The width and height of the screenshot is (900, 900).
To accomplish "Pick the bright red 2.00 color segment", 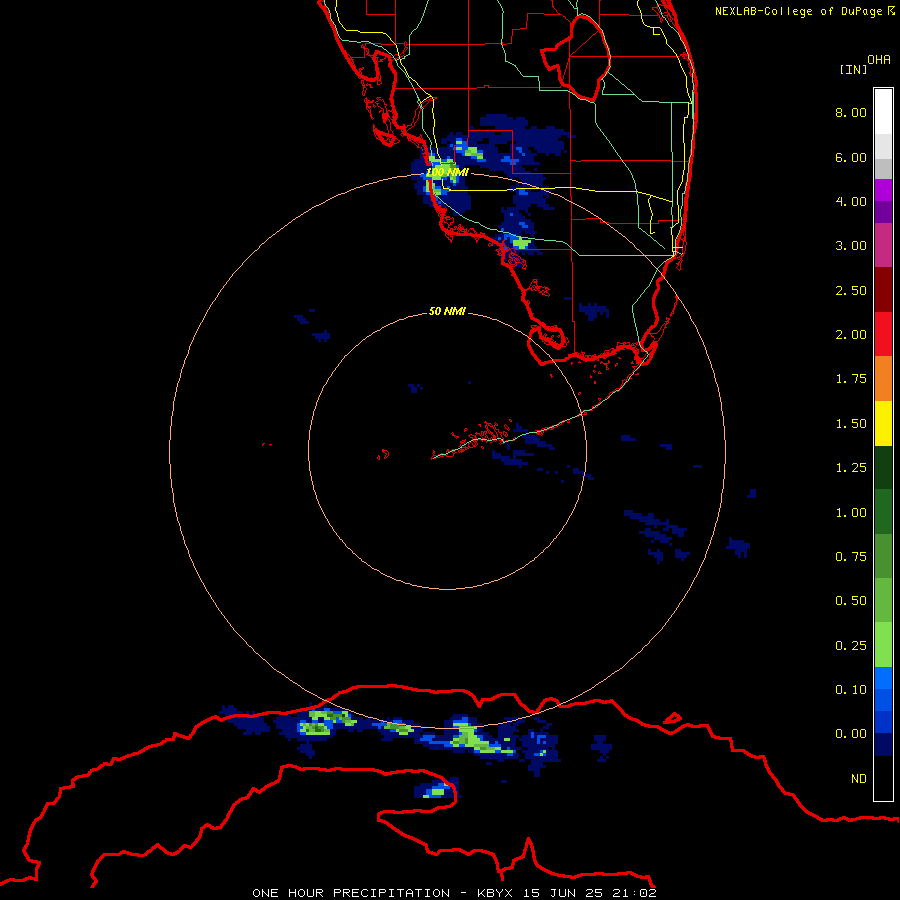I will click(x=883, y=335).
